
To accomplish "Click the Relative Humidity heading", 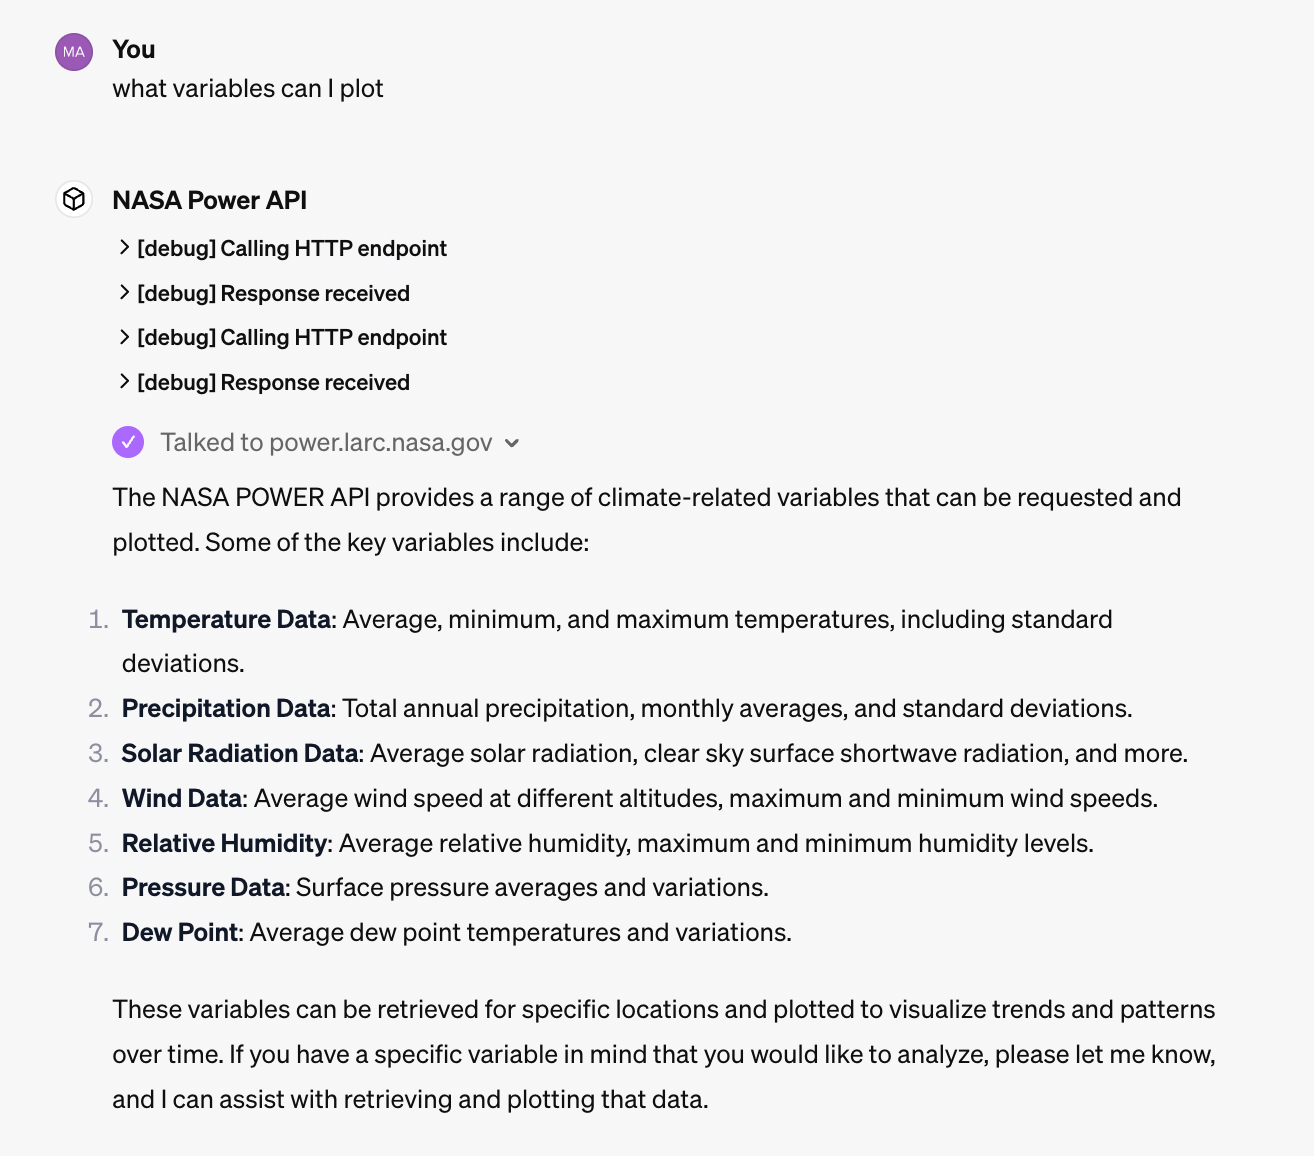I will (x=224, y=843).
